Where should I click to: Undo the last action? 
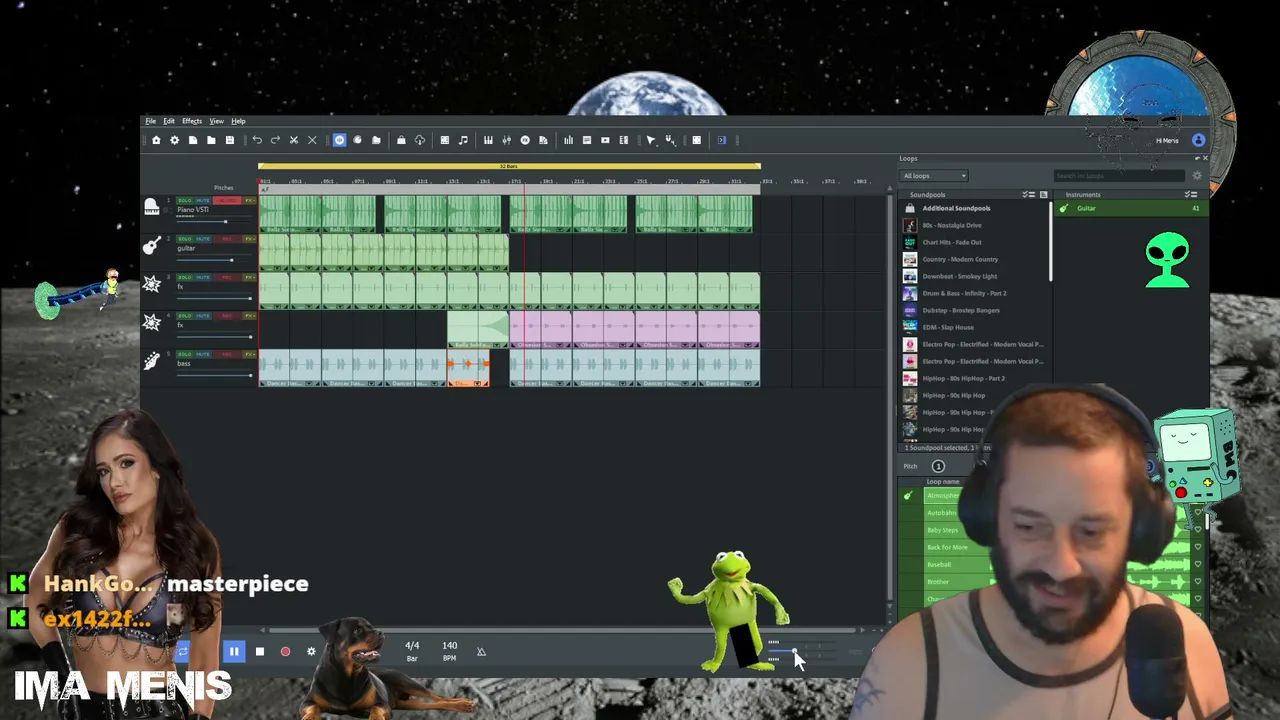pyautogui.click(x=257, y=140)
